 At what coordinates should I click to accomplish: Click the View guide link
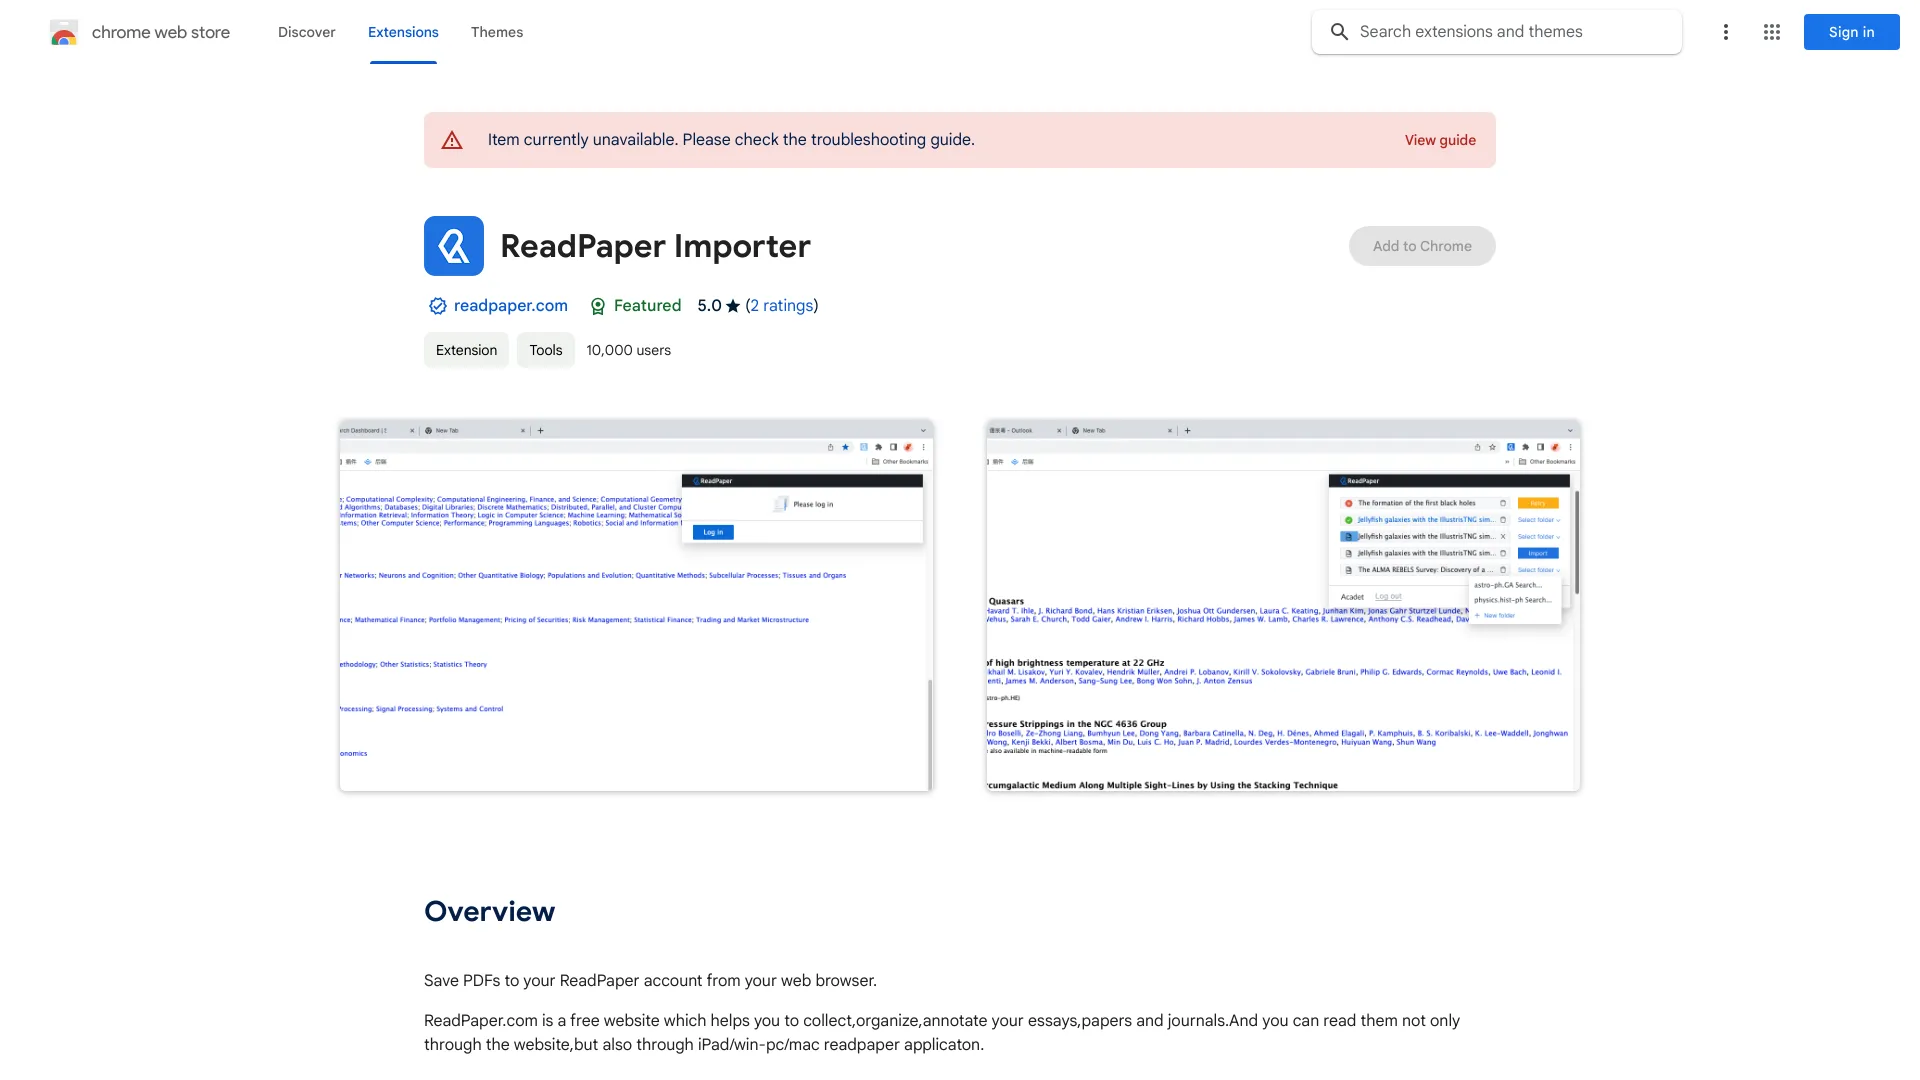coord(1440,140)
